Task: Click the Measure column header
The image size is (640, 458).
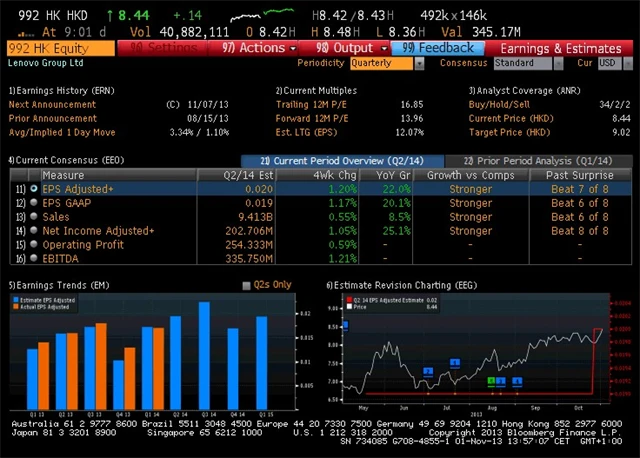Action: pos(118,175)
